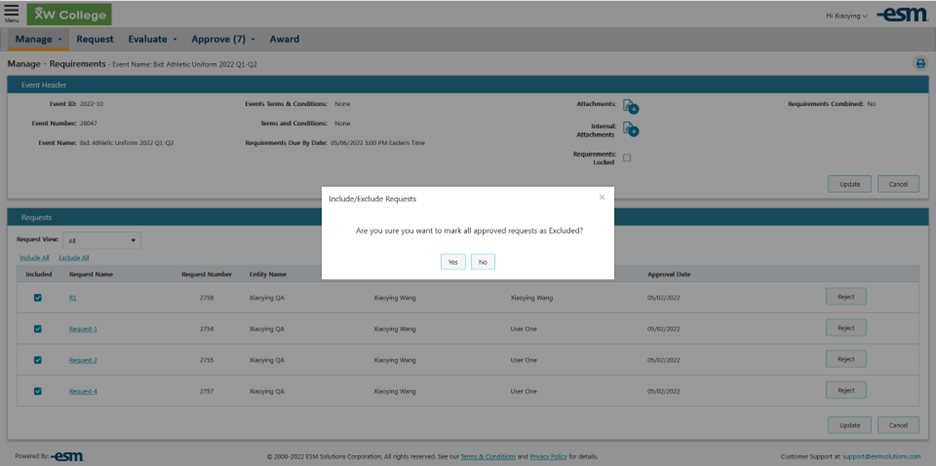Viewport: 936px width, 466px height.
Task: Select request number 2758
Action: 207,298
